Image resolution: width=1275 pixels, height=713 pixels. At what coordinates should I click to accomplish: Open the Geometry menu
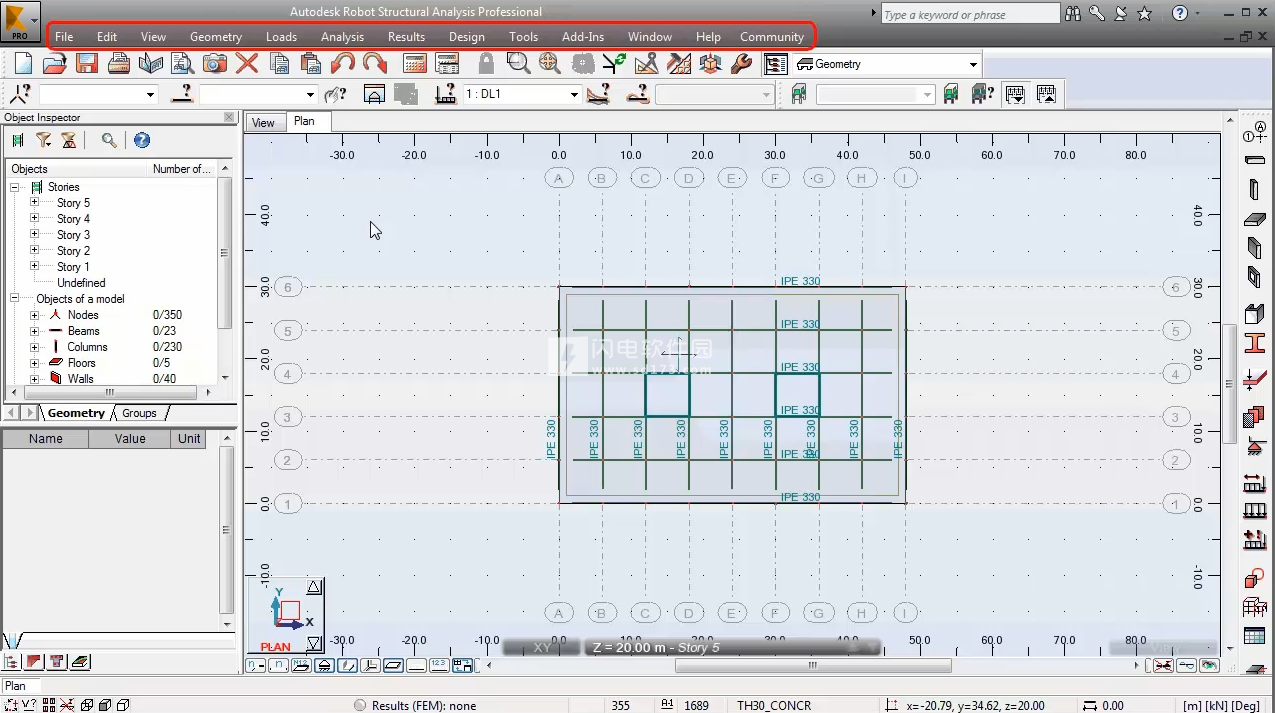tap(216, 36)
